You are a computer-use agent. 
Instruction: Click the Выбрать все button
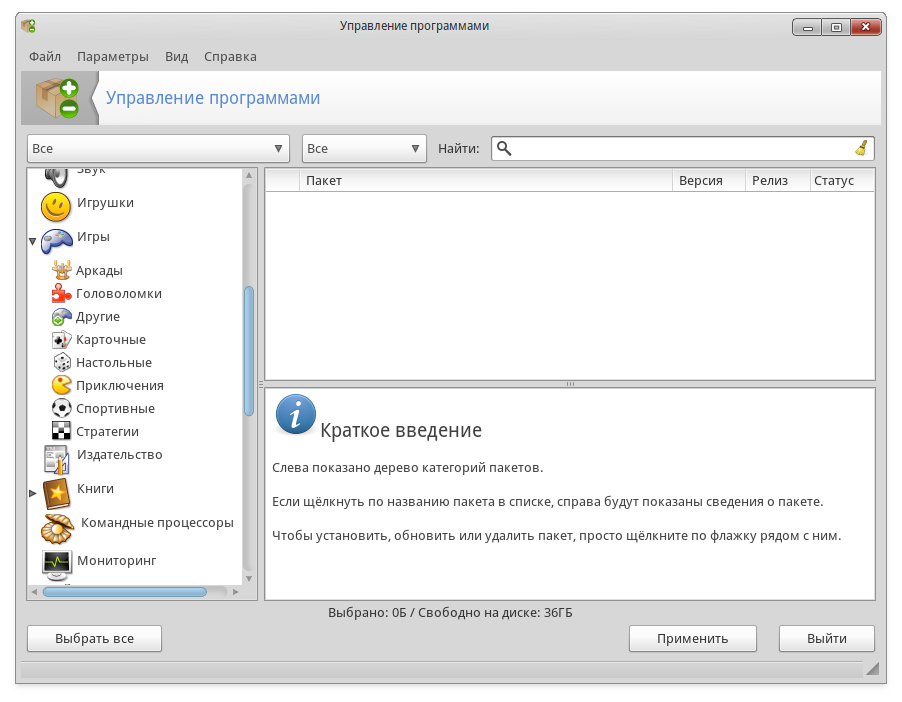[94, 639]
